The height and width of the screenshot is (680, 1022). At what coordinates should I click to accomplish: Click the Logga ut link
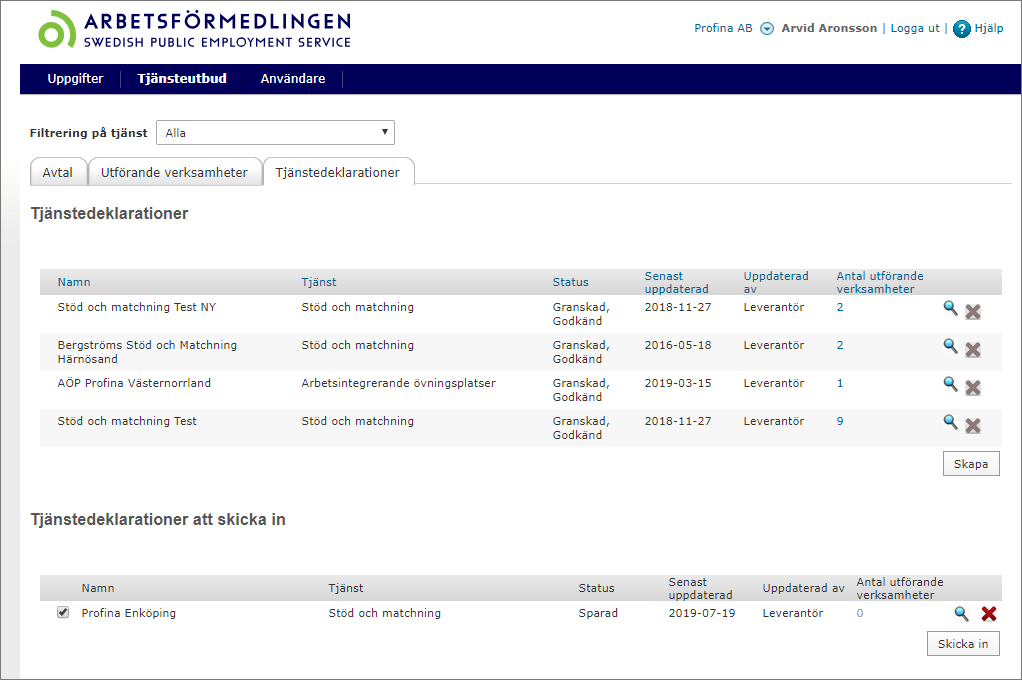tap(914, 28)
